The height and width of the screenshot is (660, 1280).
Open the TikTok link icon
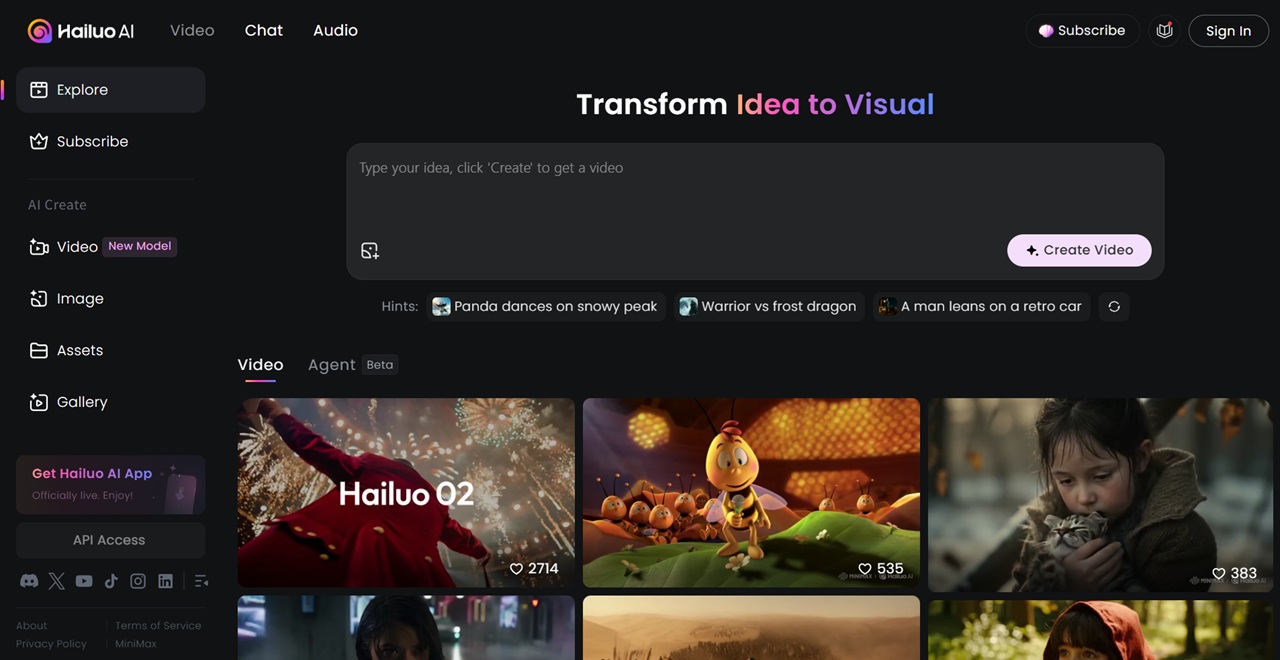pos(111,581)
